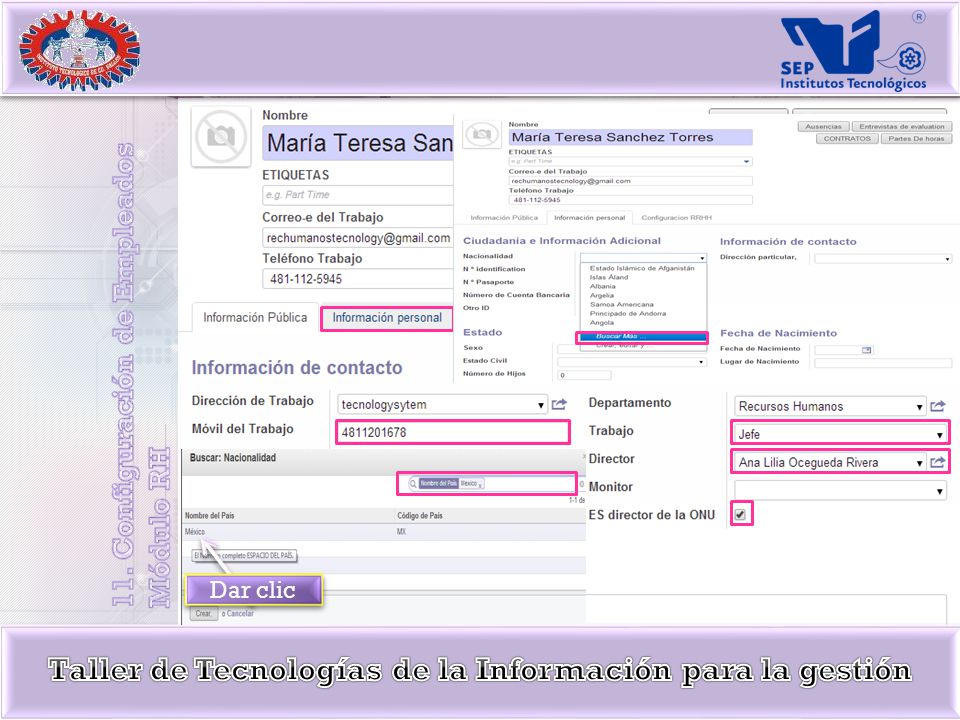Select small Información Pública tab below Teléfono Trabajo
The width and height of the screenshot is (960, 720).
pos(504,217)
